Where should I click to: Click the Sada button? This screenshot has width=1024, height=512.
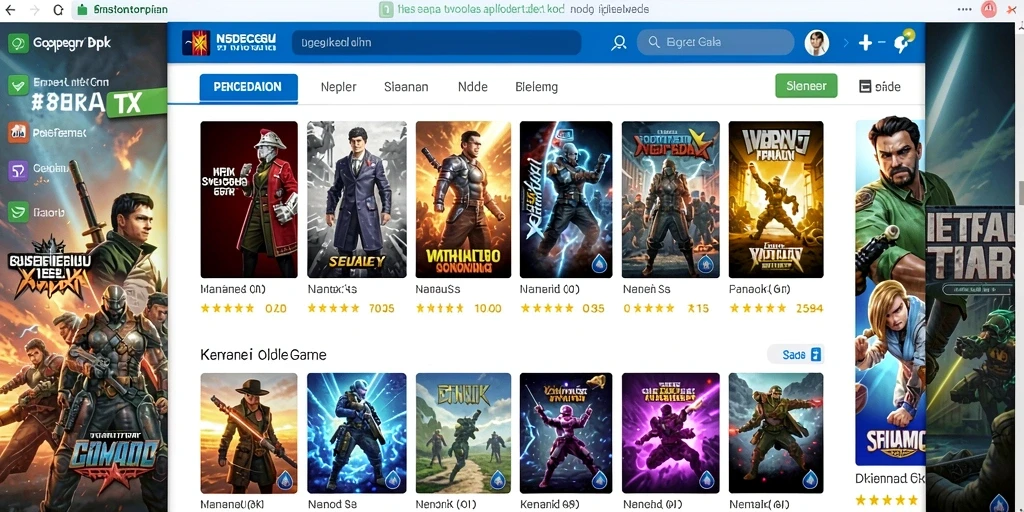point(795,355)
